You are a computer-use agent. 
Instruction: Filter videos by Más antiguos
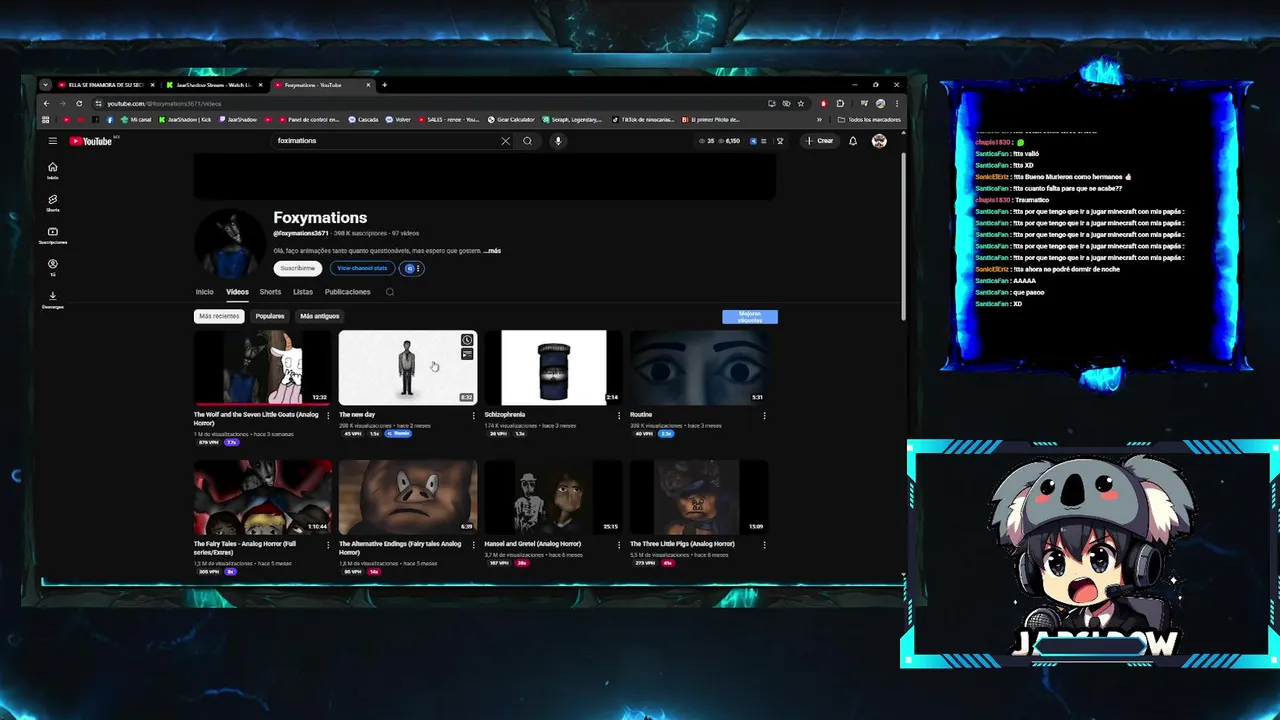click(320, 316)
